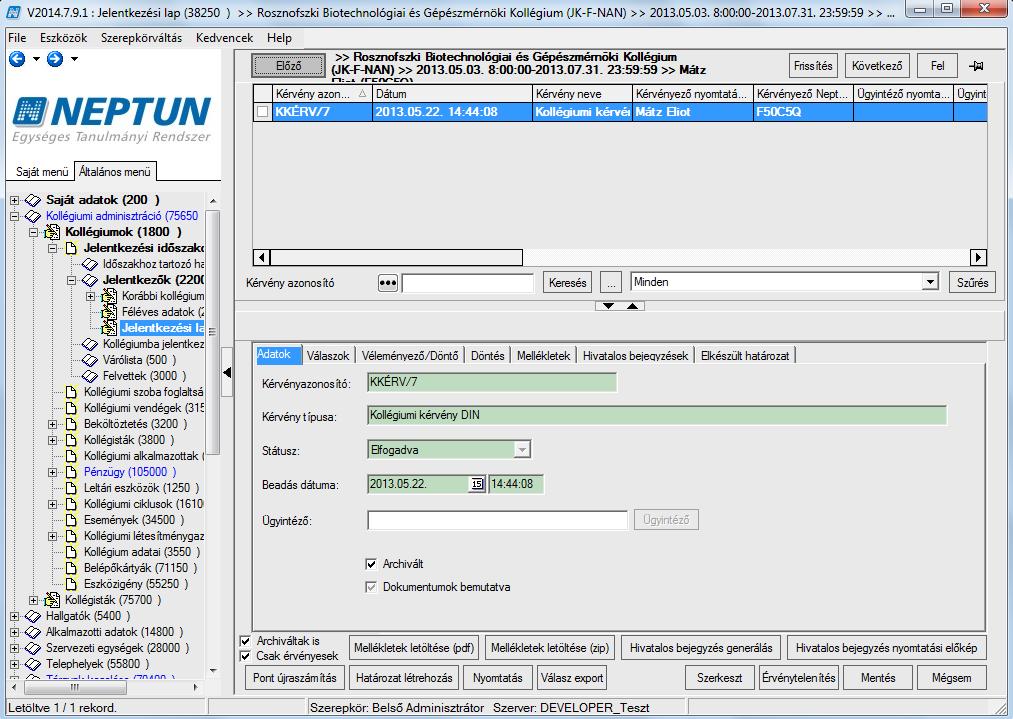This screenshot has width=1013, height=719.
Task: Click the pin icon next to Fel
Action: coord(976,66)
